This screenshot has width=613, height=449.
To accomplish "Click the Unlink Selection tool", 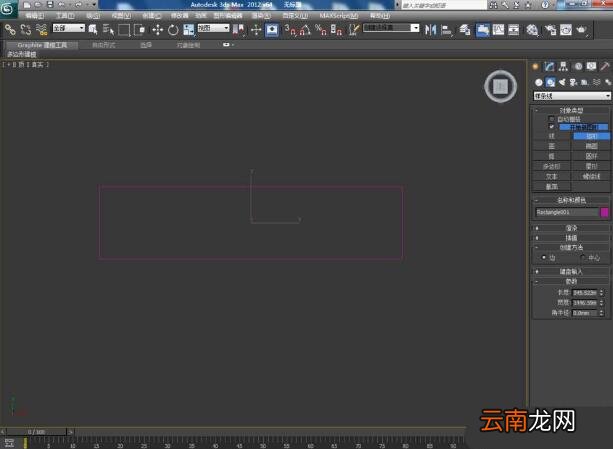I will (26, 30).
